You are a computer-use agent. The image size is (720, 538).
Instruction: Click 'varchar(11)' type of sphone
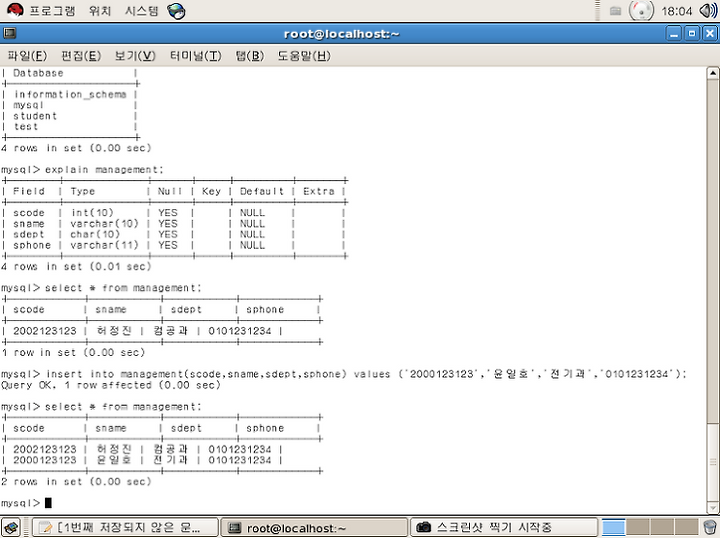point(104,245)
